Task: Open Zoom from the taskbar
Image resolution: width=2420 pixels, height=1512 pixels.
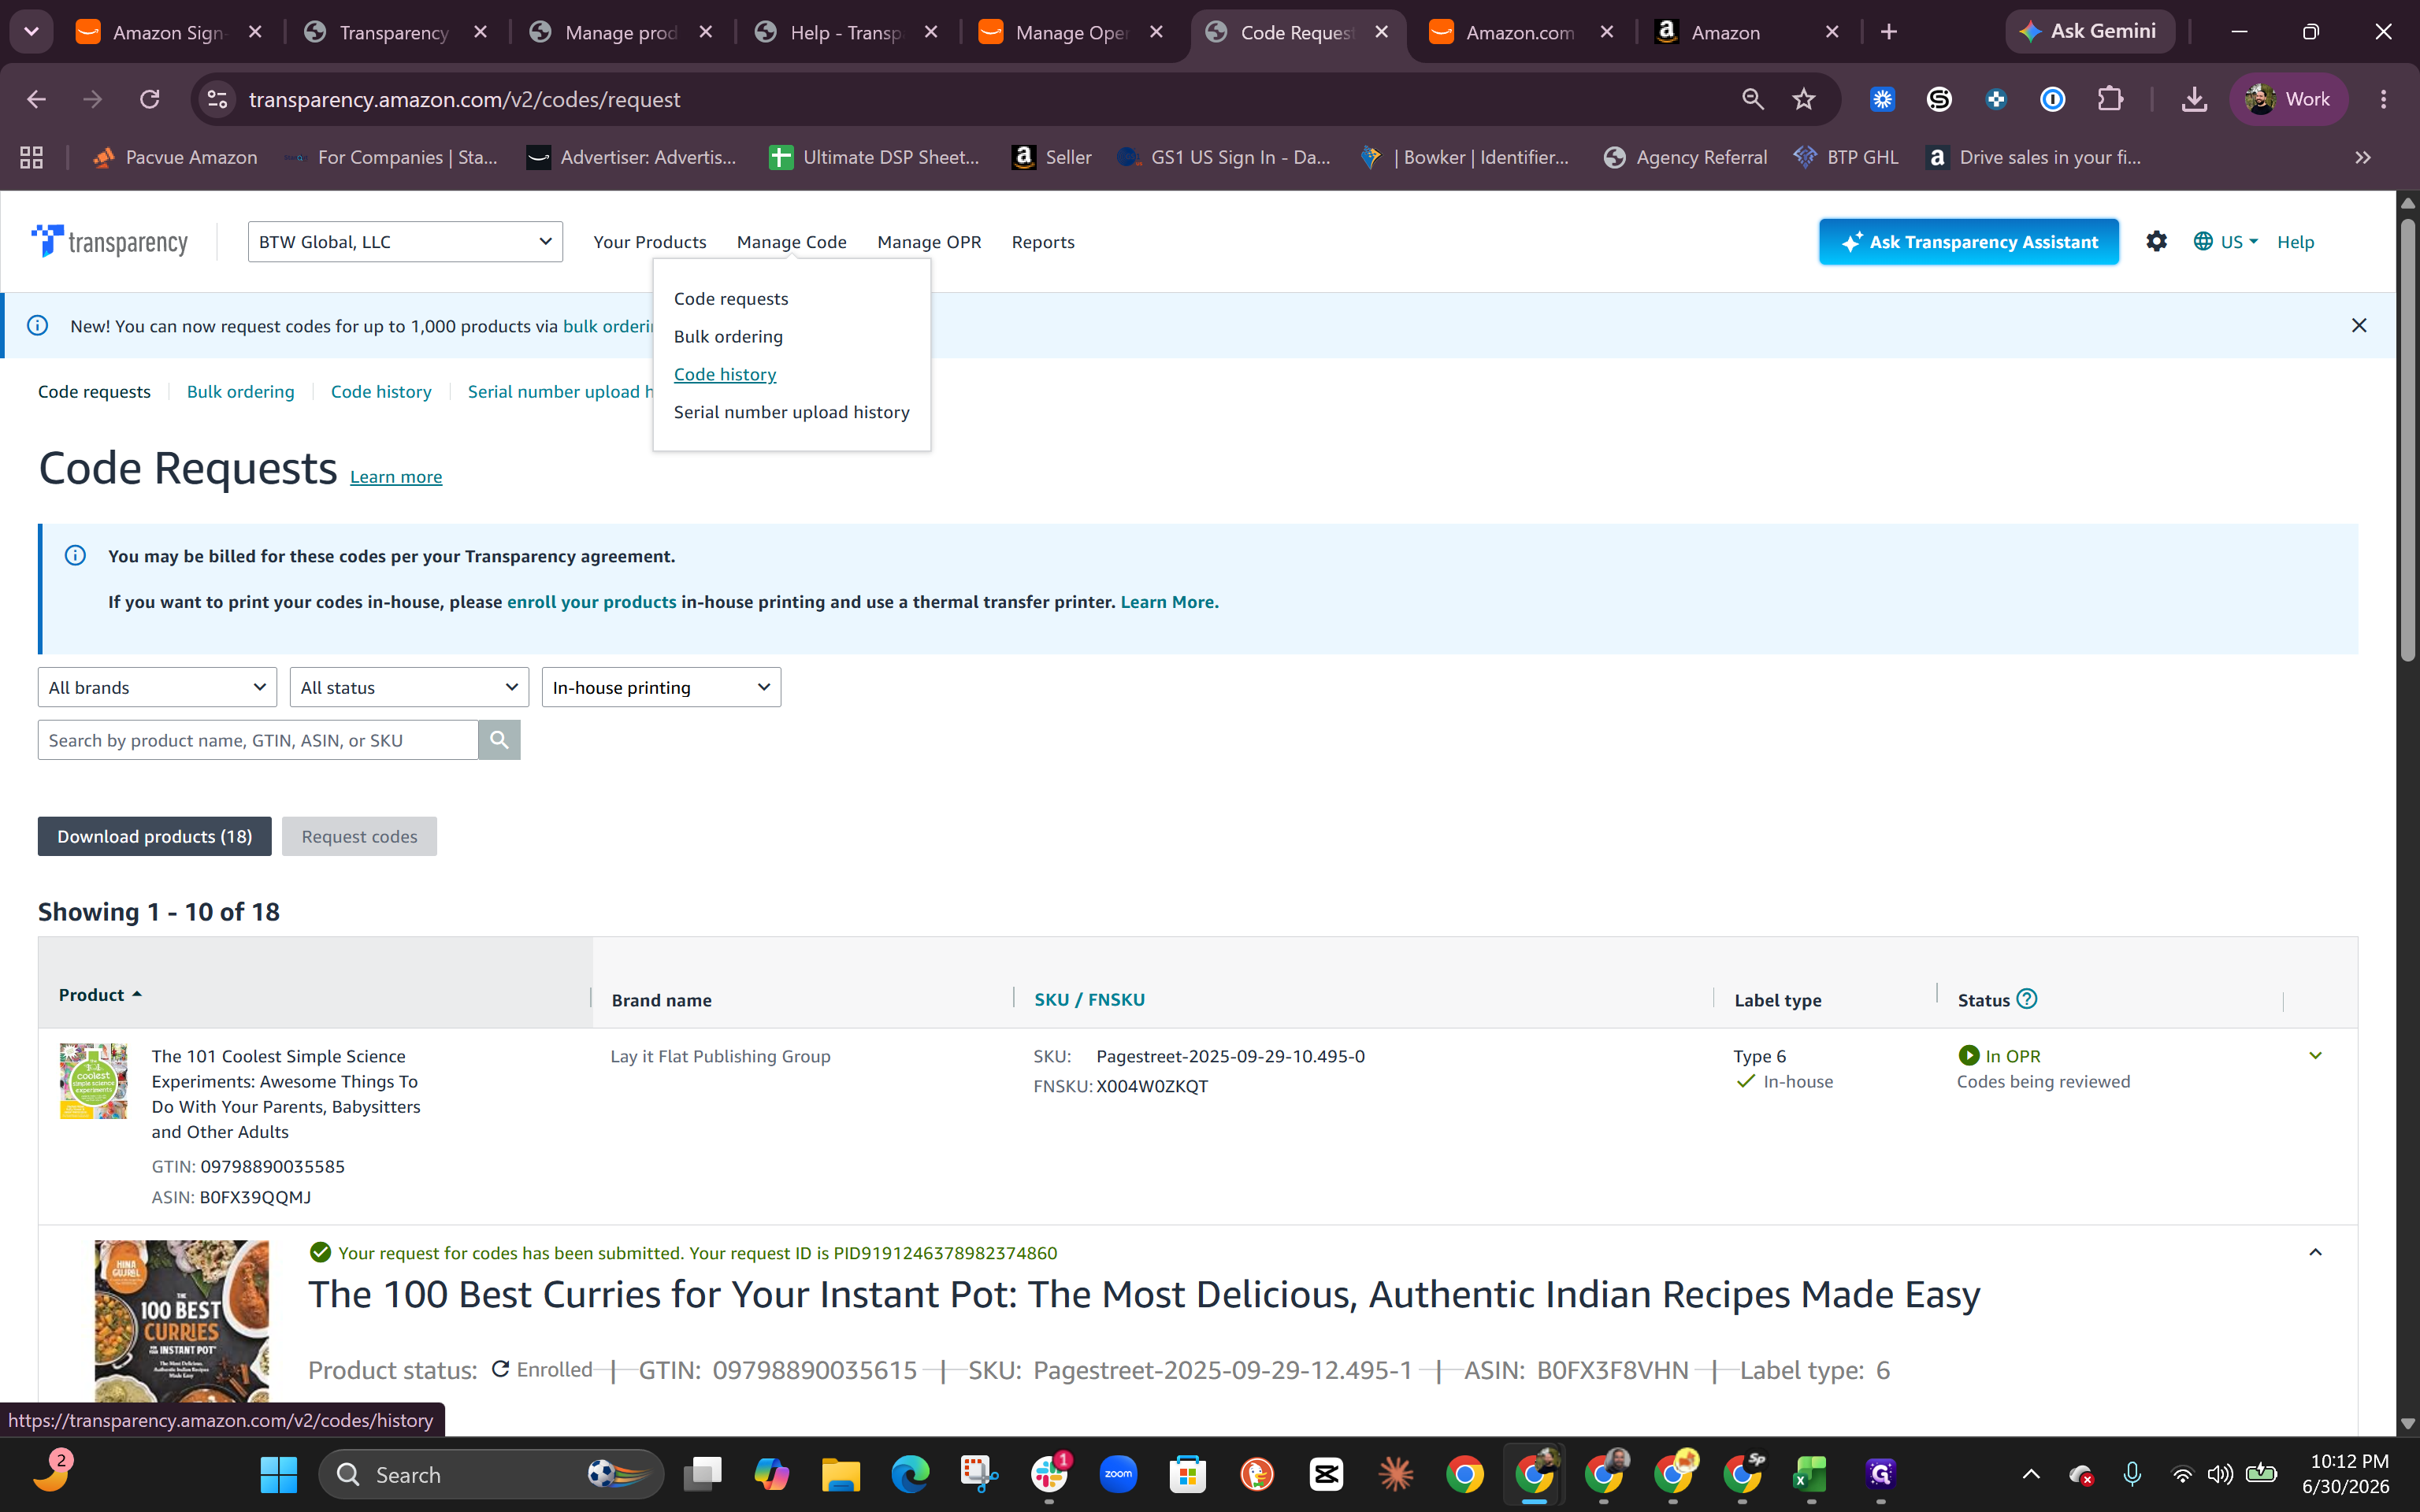Action: pyautogui.click(x=1118, y=1474)
